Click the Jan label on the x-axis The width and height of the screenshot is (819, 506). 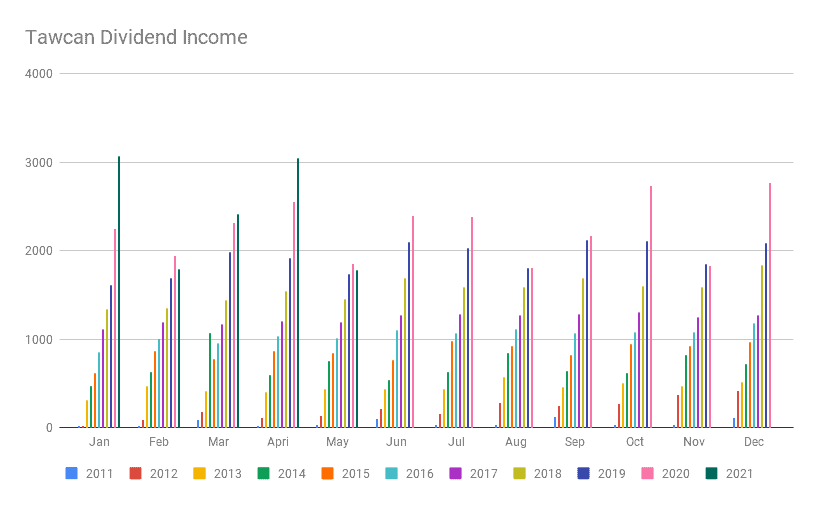coord(100,441)
